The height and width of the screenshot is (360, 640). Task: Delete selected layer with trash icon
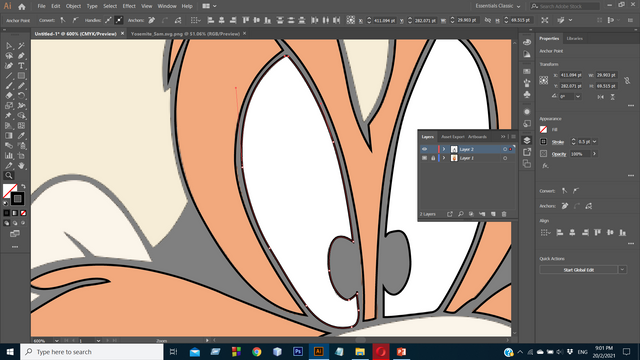504,214
